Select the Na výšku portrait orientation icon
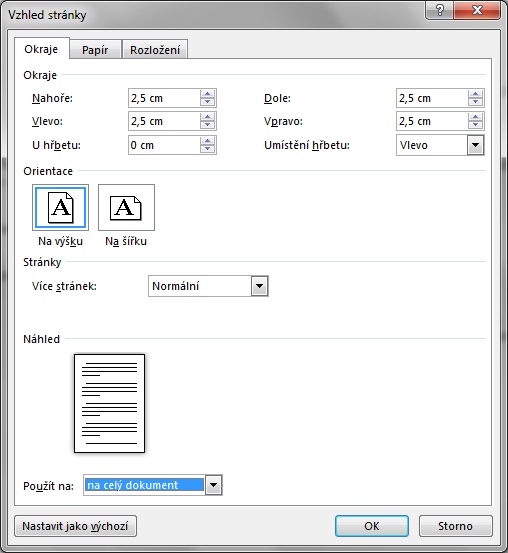The width and height of the screenshot is (508, 553). pos(60,208)
